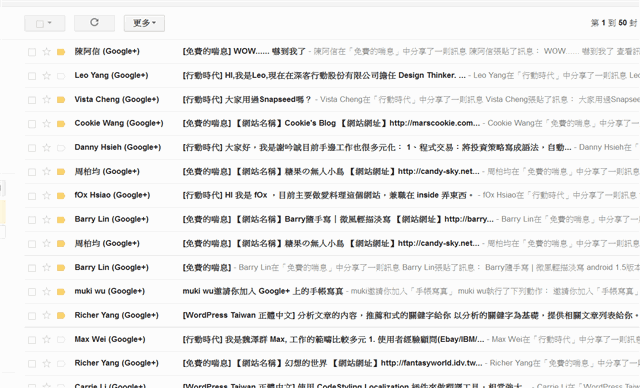Image resolution: width=640 pixels, height=388 pixels.
Task: Toggle importance marker on 陳阿信 email
Action: pyautogui.click(x=61, y=52)
